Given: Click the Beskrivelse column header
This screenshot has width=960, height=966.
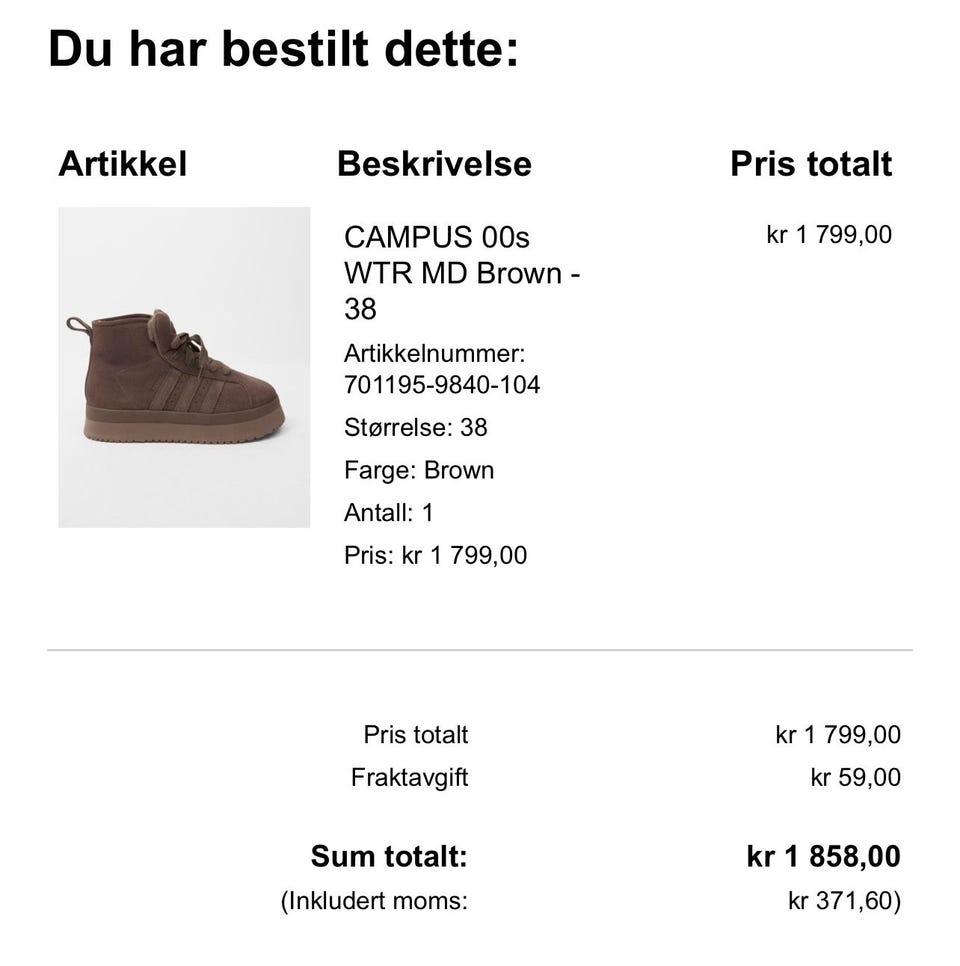Looking at the screenshot, I should tap(434, 164).
